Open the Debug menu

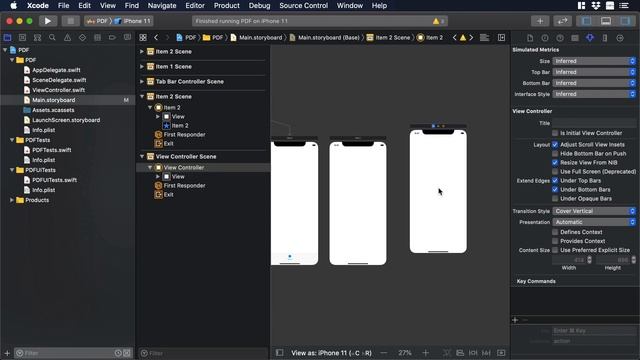click(259, 6)
